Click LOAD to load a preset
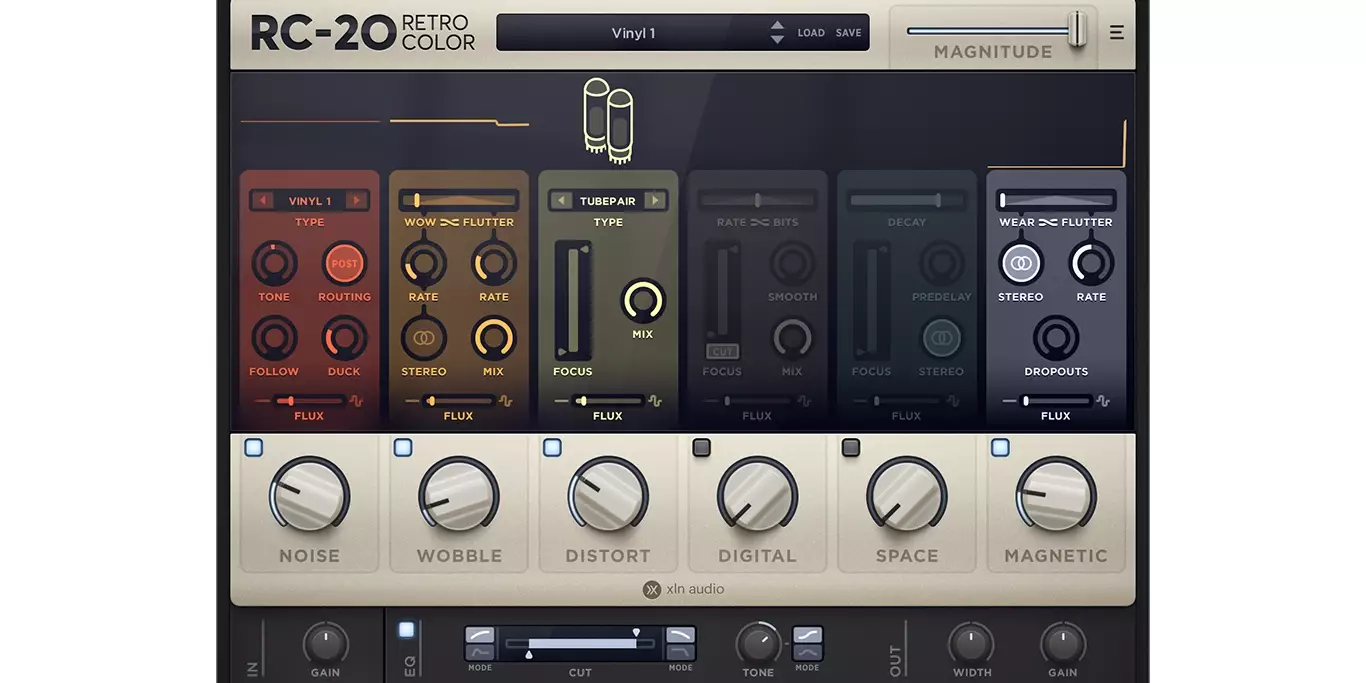Image resolution: width=1366 pixels, height=683 pixels. tap(811, 33)
